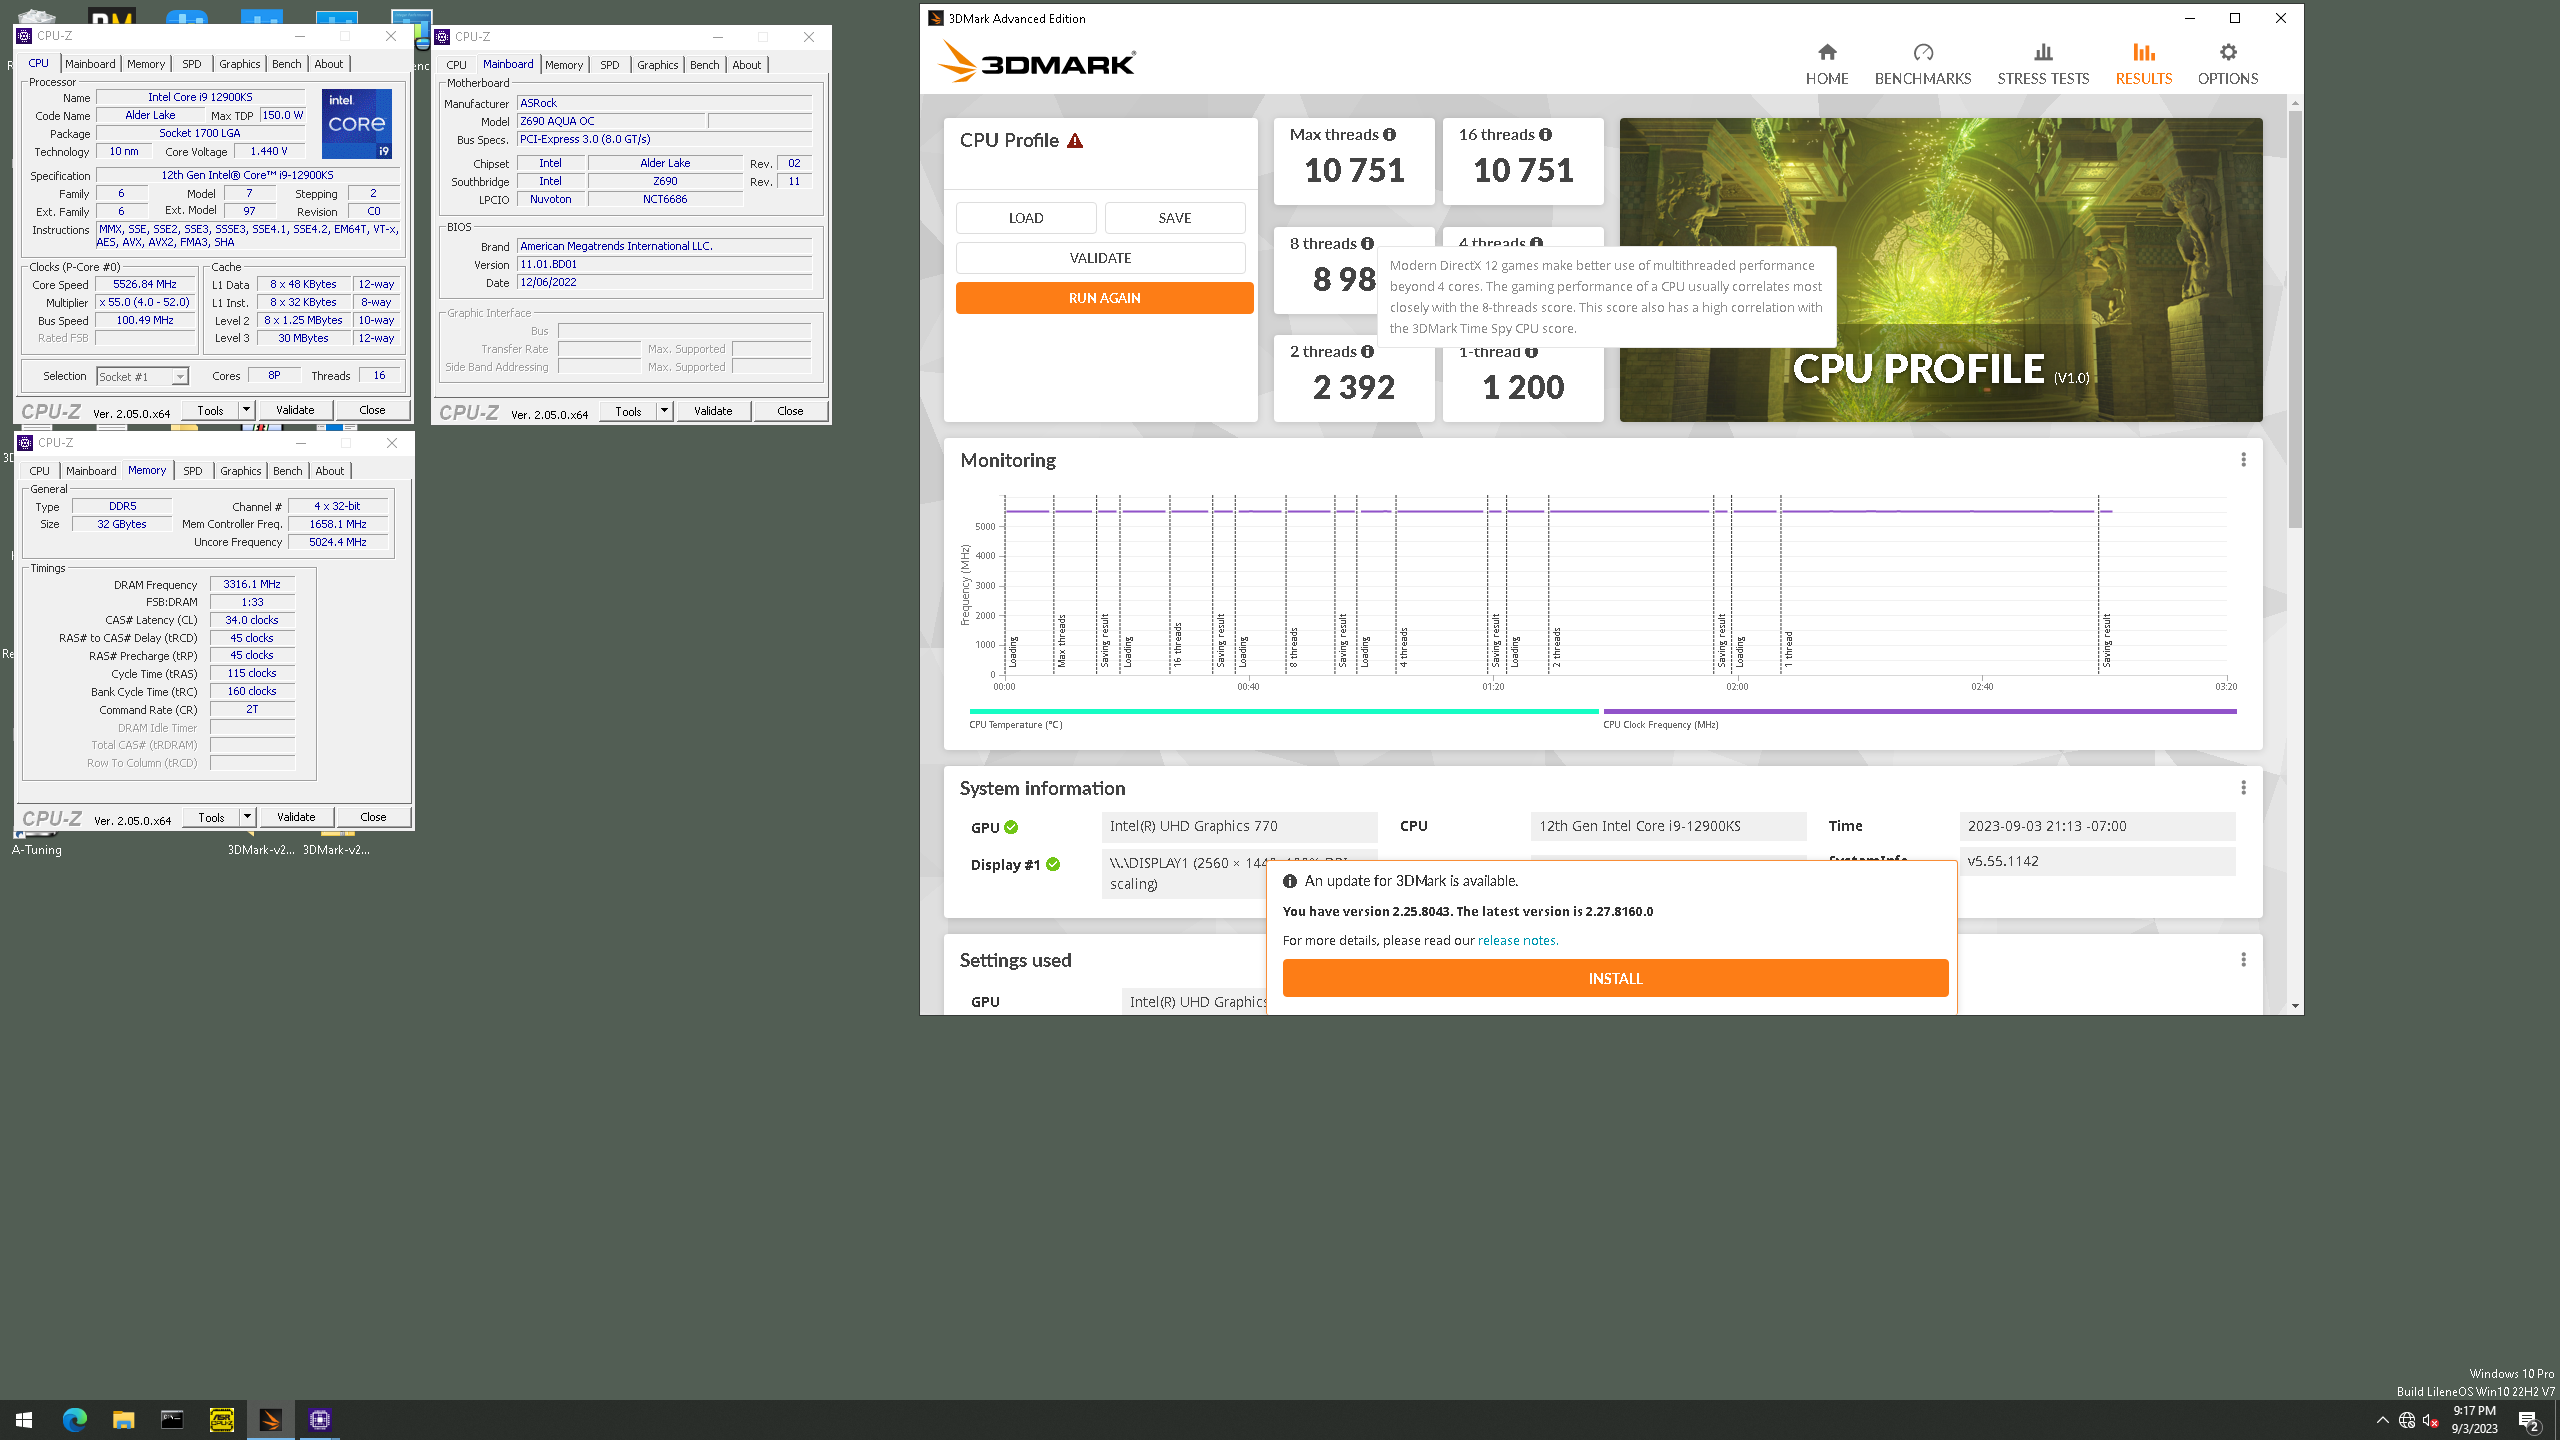This screenshot has width=2560, height=1440.
Task: Click the 2 threads info icon
Action: (1367, 351)
